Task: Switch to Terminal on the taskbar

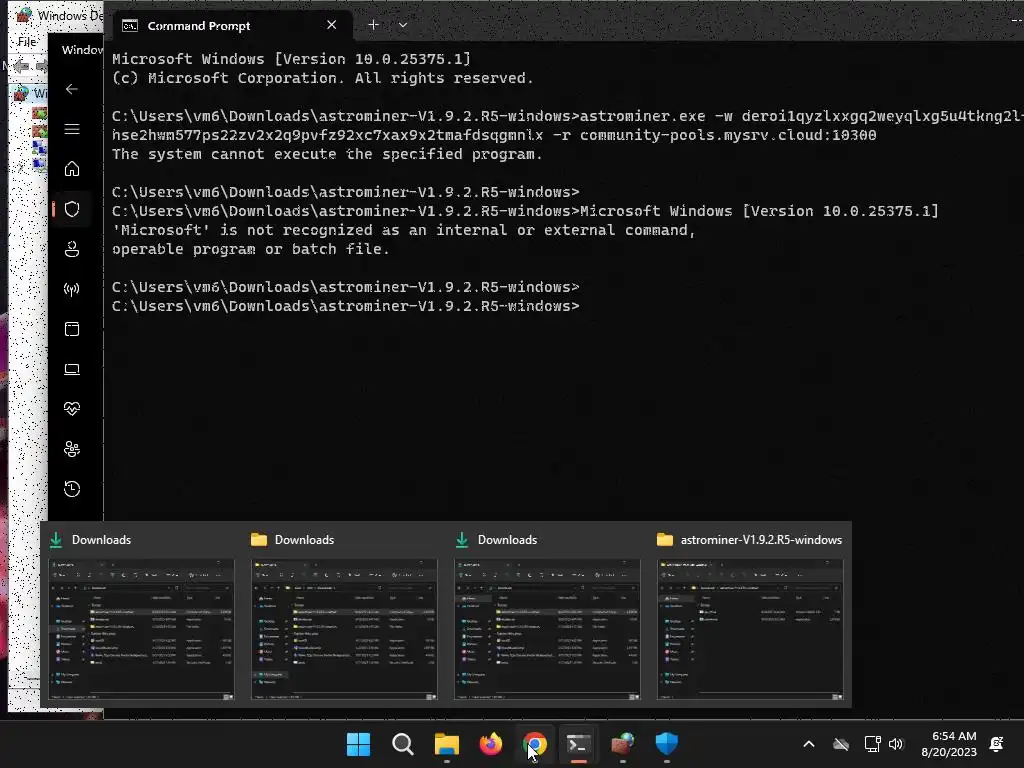Action: click(x=579, y=744)
